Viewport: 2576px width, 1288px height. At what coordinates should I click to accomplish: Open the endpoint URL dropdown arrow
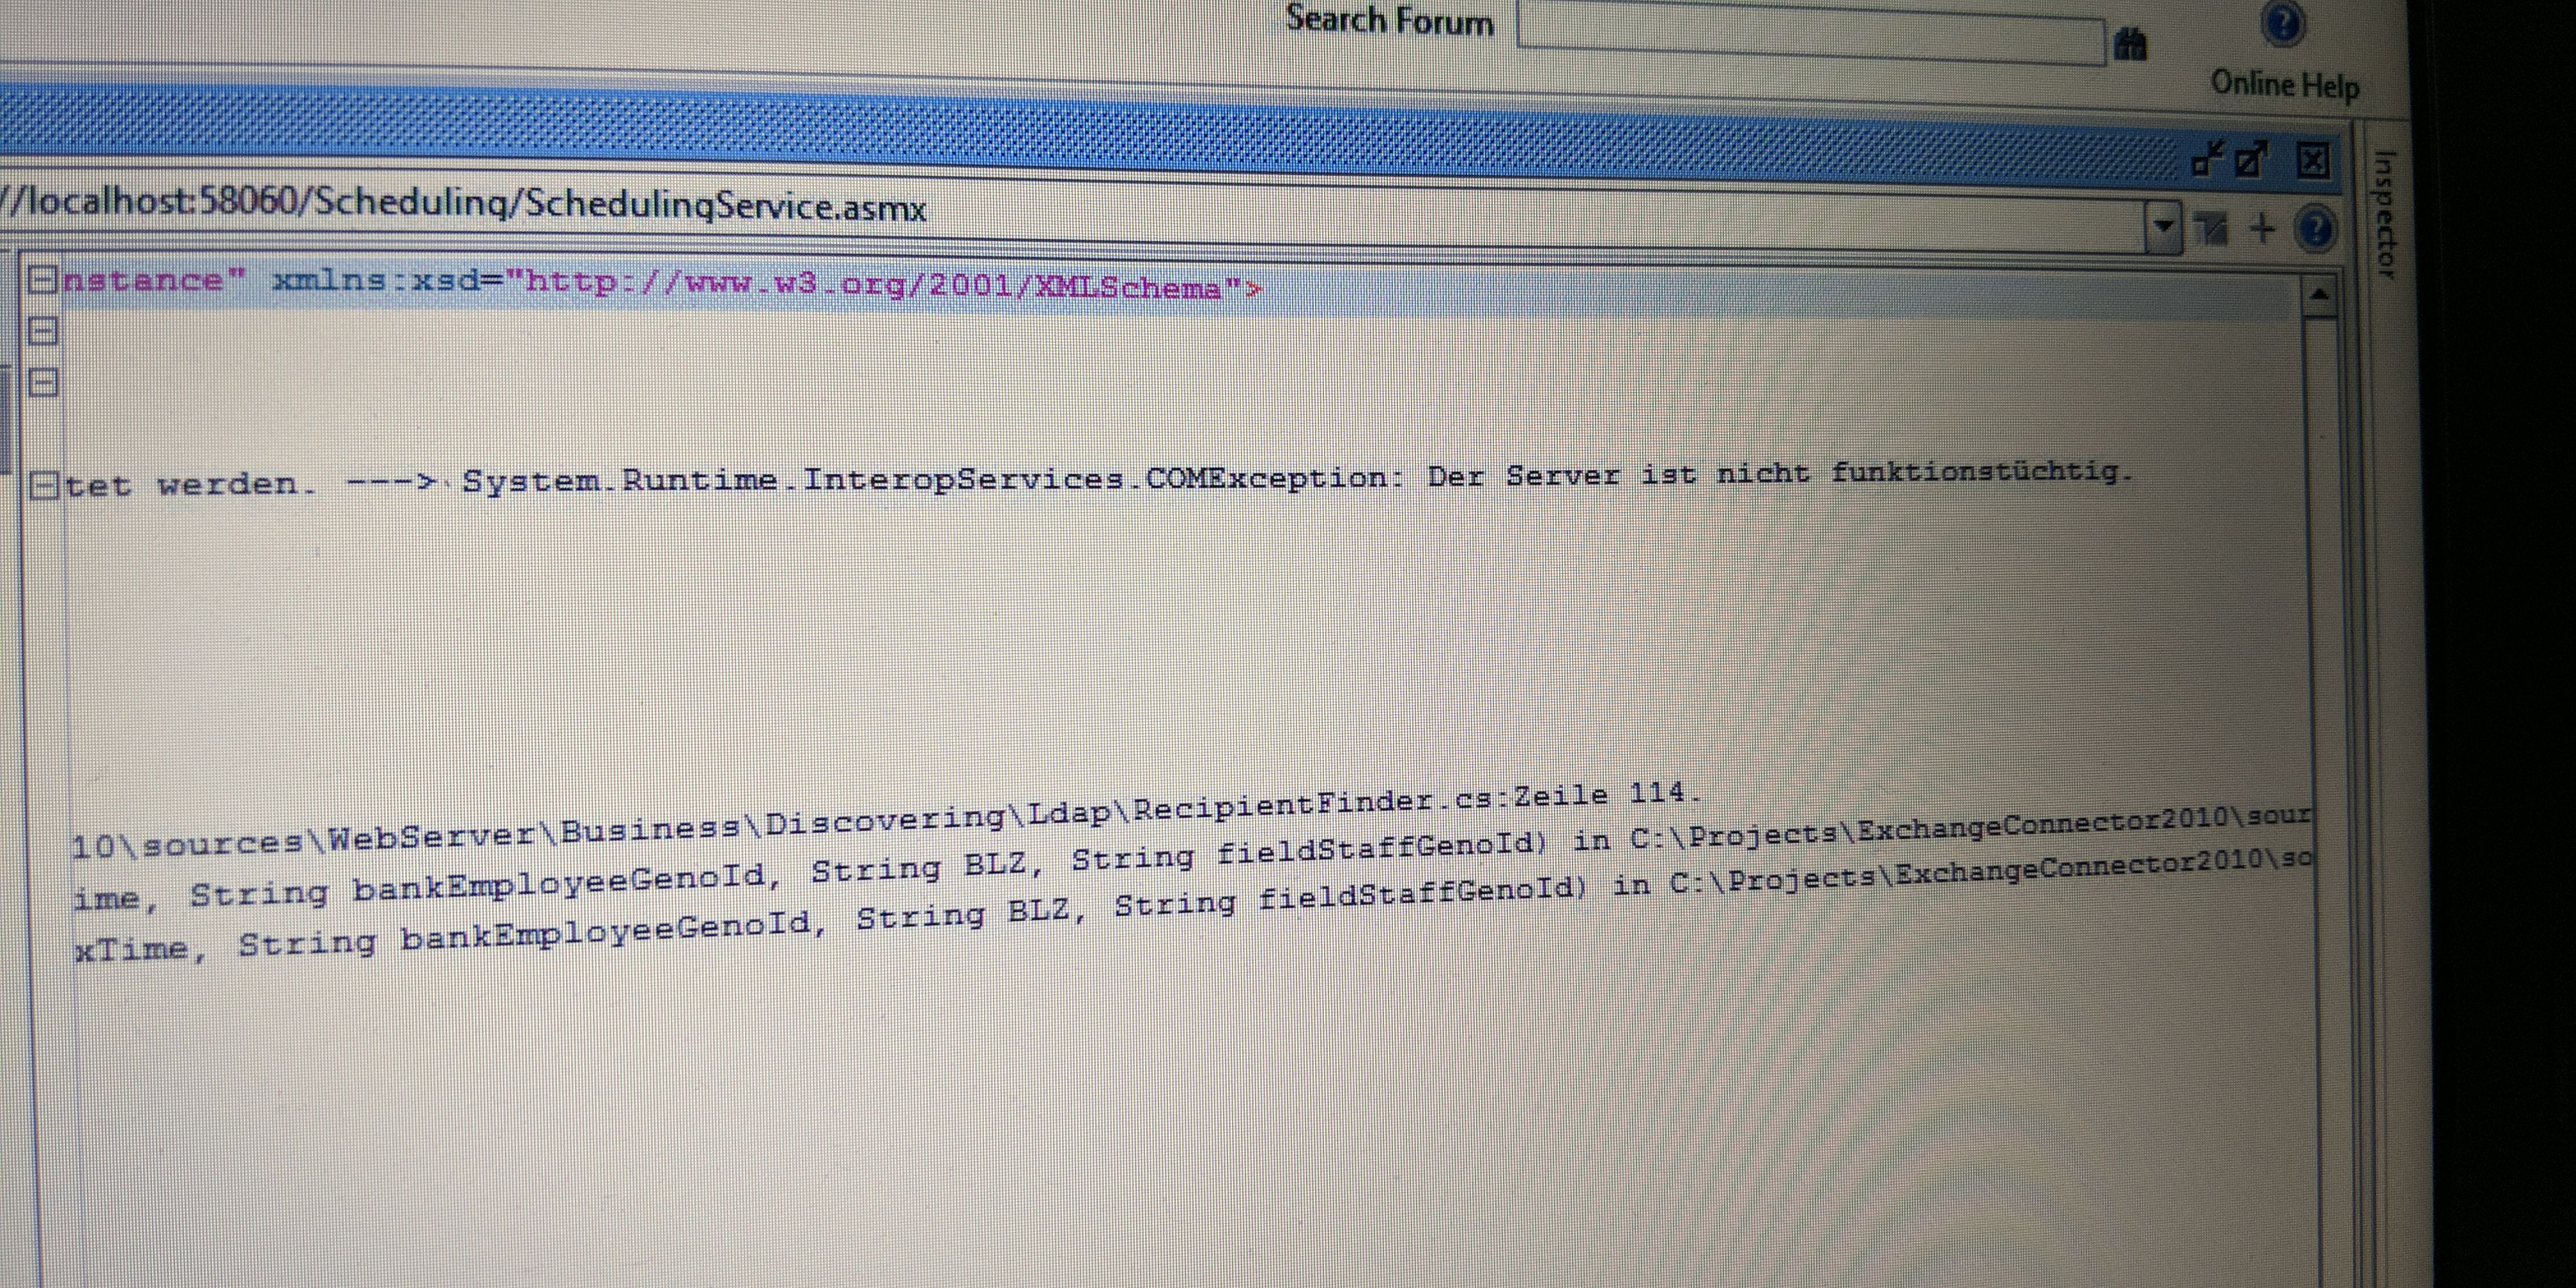(2163, 226)
